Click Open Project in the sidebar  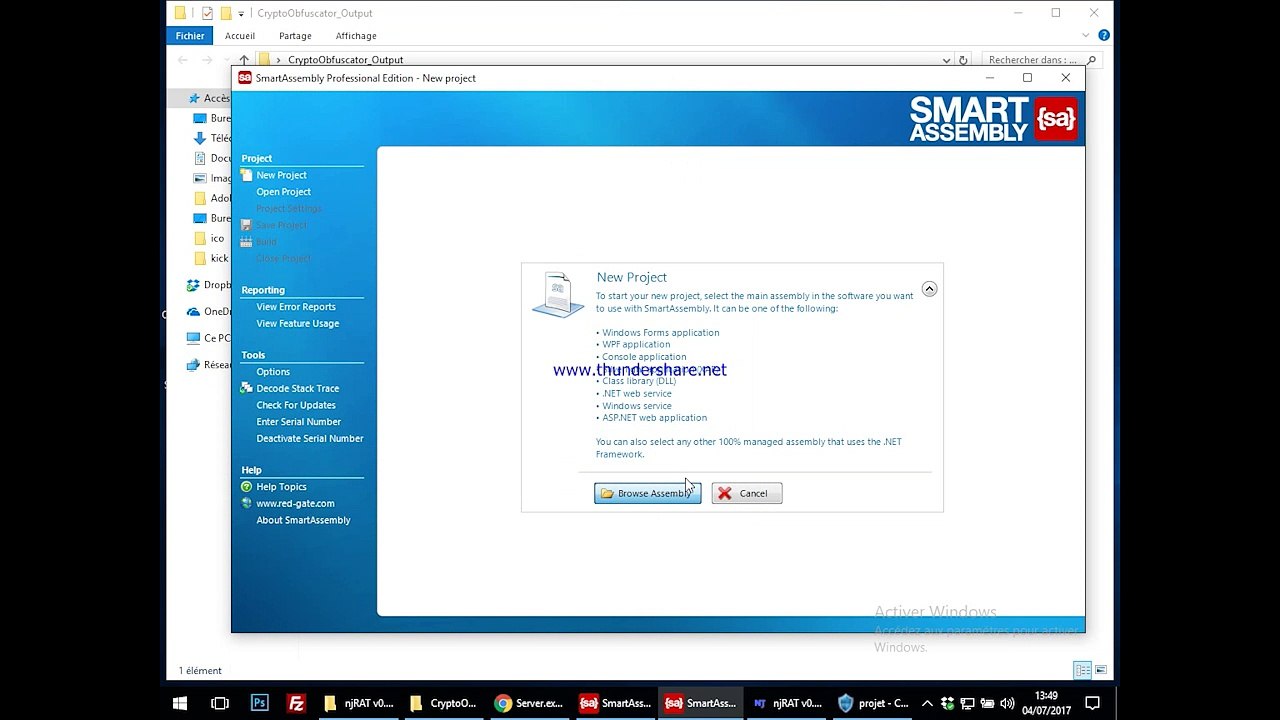click(x=283, y=192)
